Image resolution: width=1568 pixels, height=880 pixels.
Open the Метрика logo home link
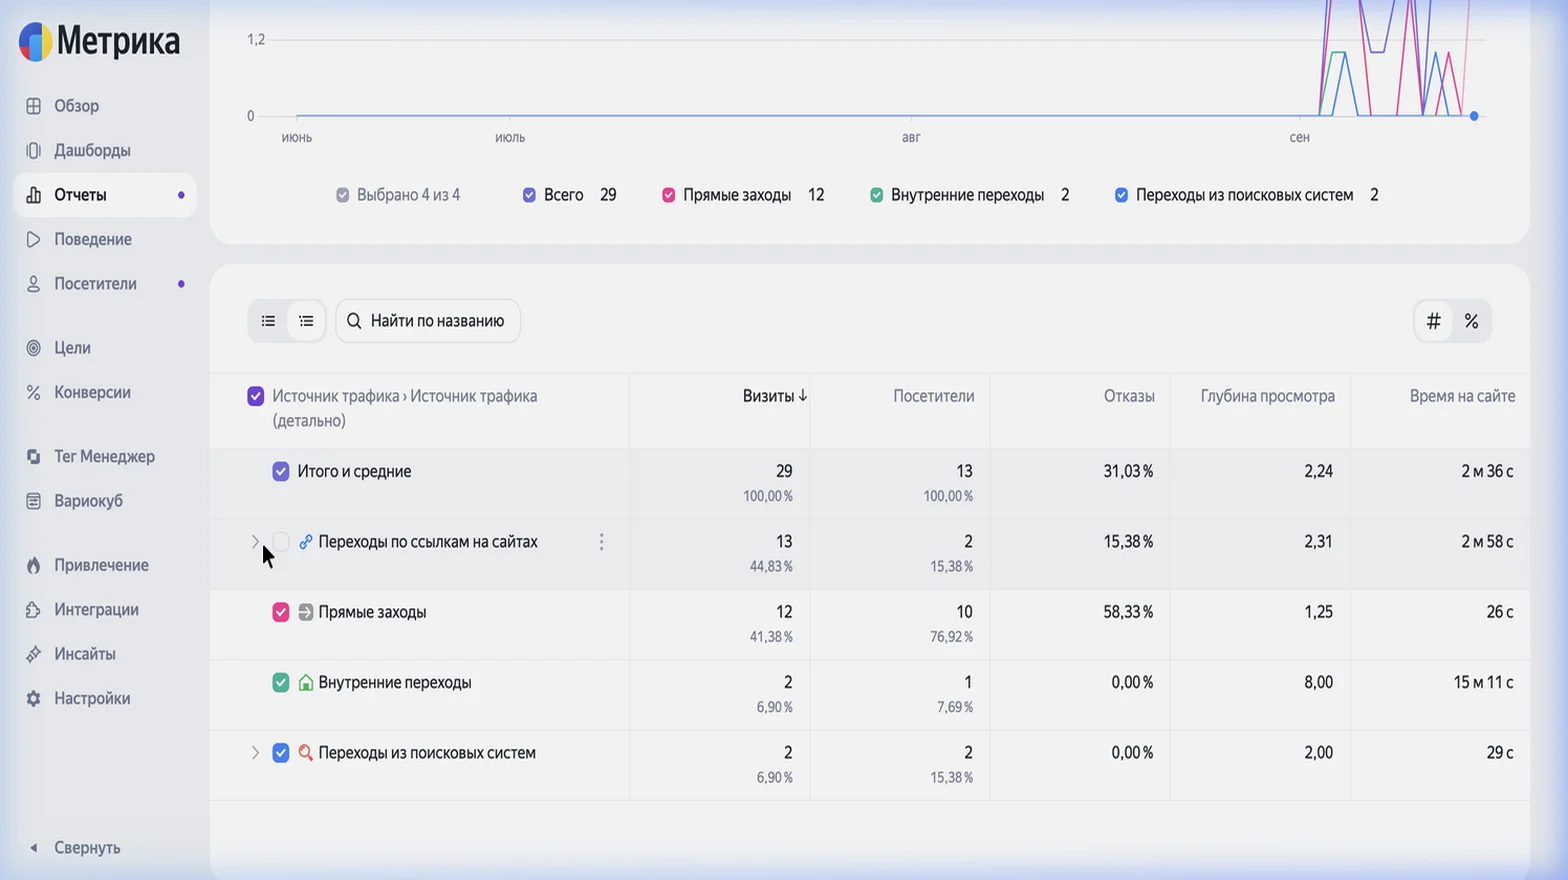point(99,41)
